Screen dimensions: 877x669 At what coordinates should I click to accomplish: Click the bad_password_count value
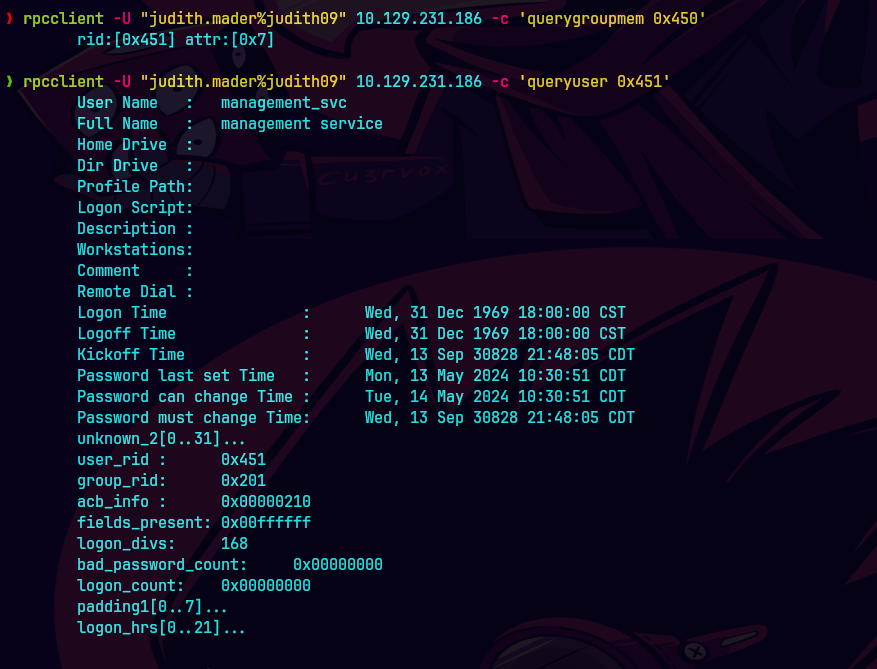click(x=338, y=565)
